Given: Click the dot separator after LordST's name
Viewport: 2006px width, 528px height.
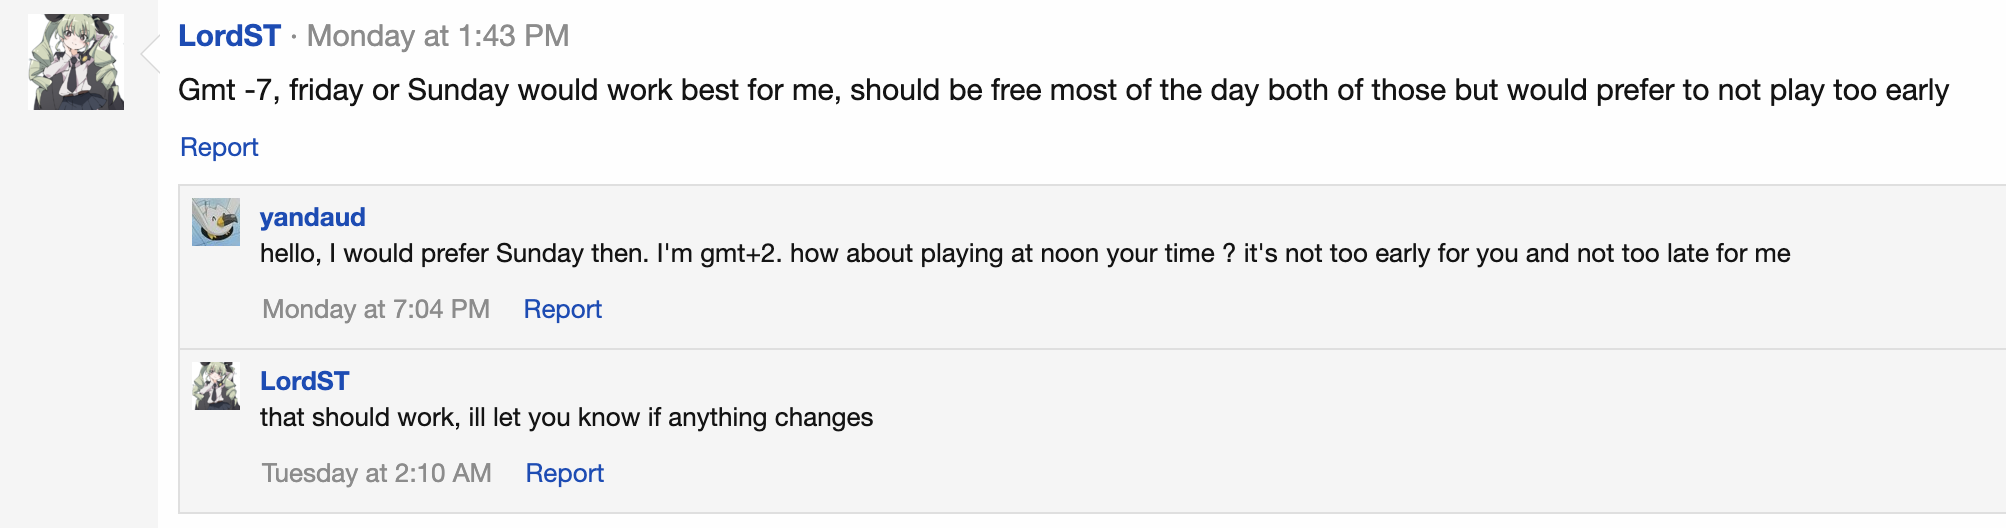Looking at the screenshot, I should [294, 38].
